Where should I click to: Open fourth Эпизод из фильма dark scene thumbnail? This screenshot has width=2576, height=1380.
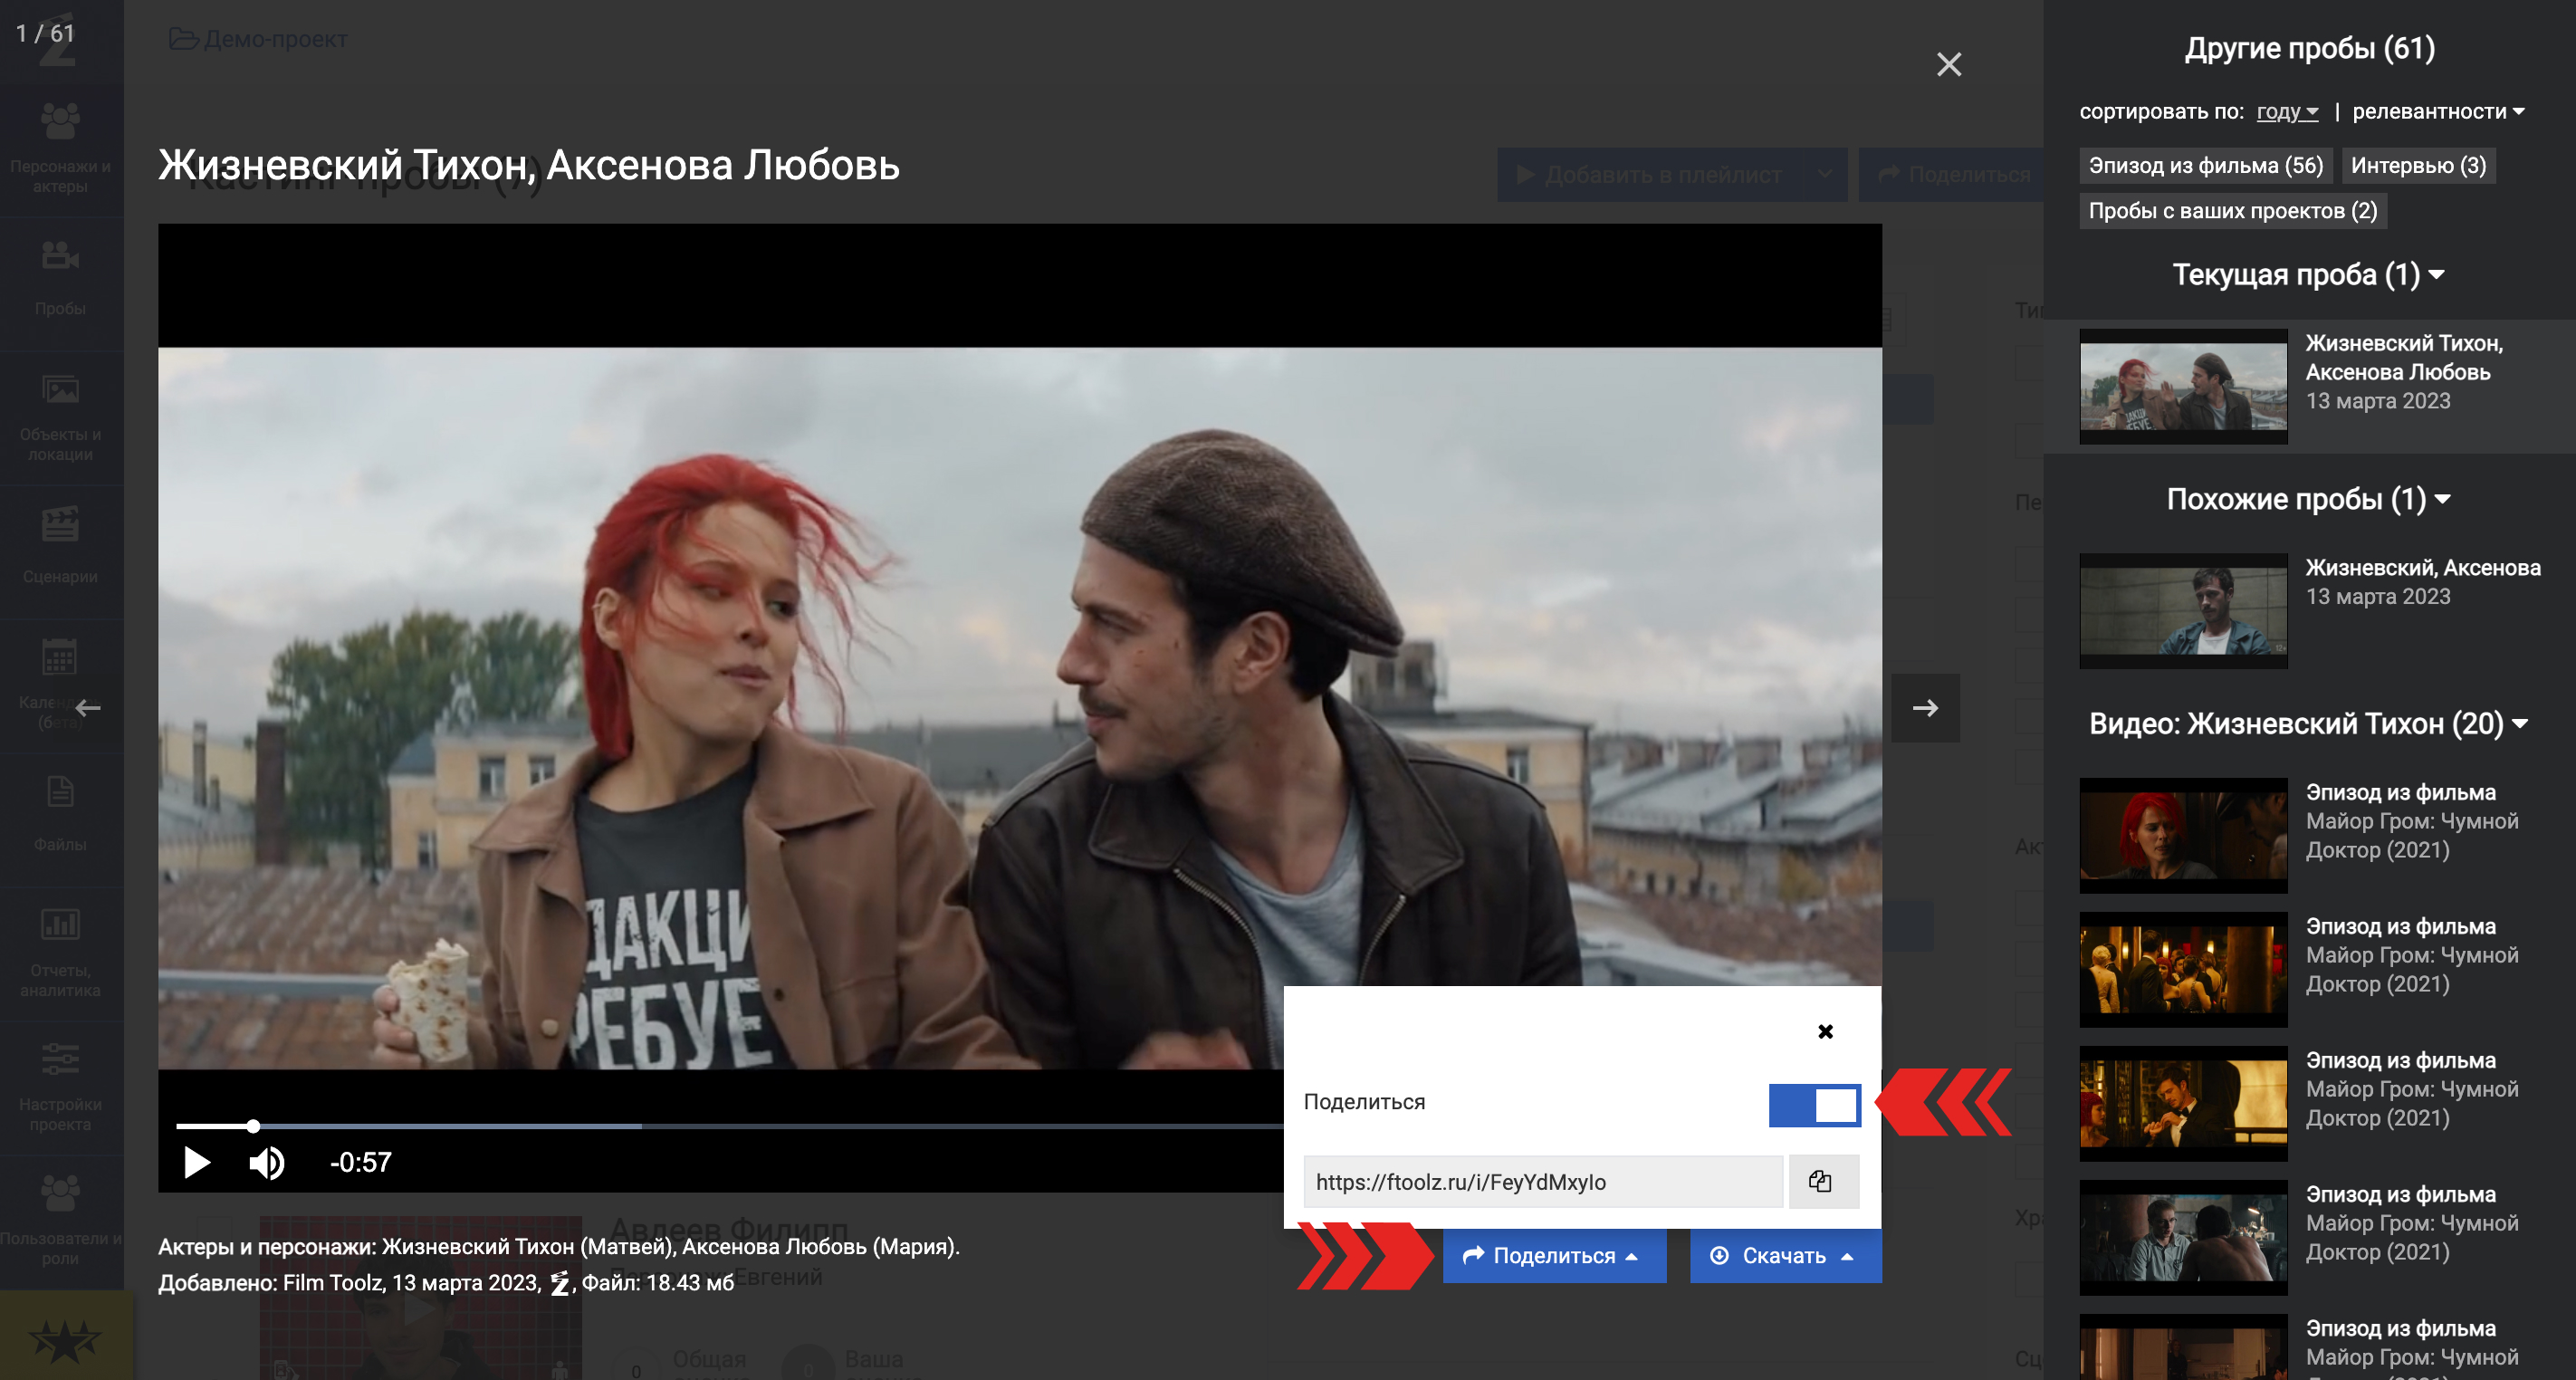point(2183,1237)
